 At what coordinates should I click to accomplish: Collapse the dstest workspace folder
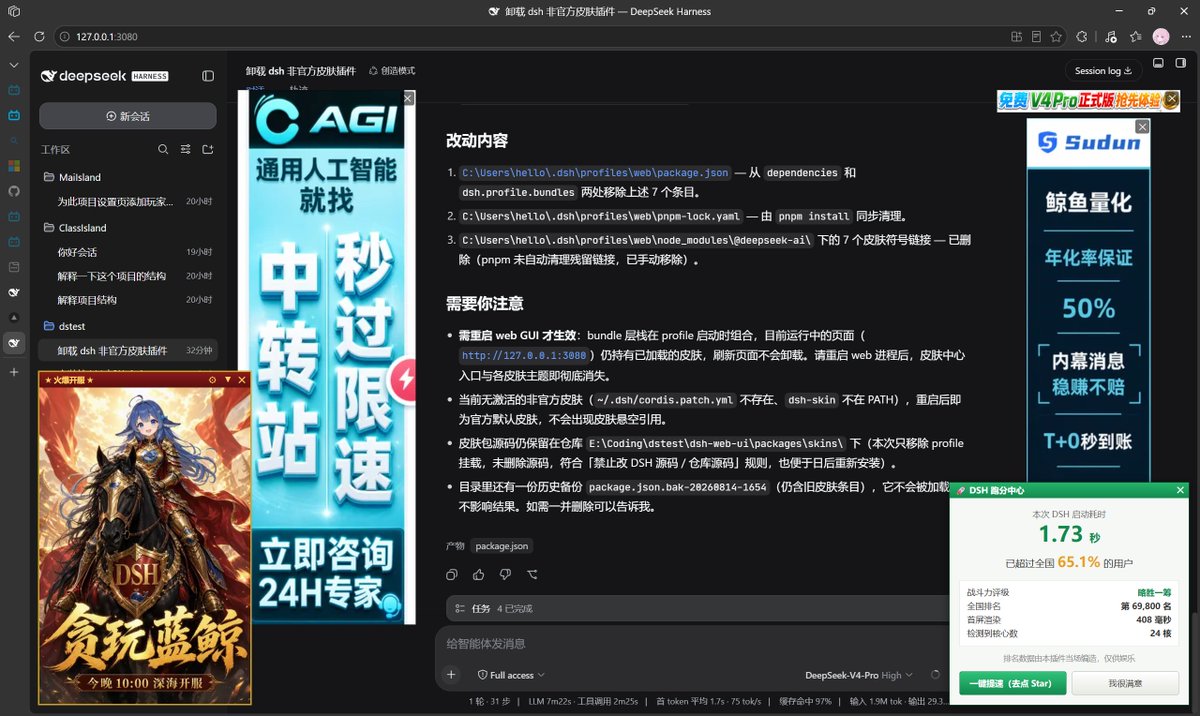pos(128,326)
